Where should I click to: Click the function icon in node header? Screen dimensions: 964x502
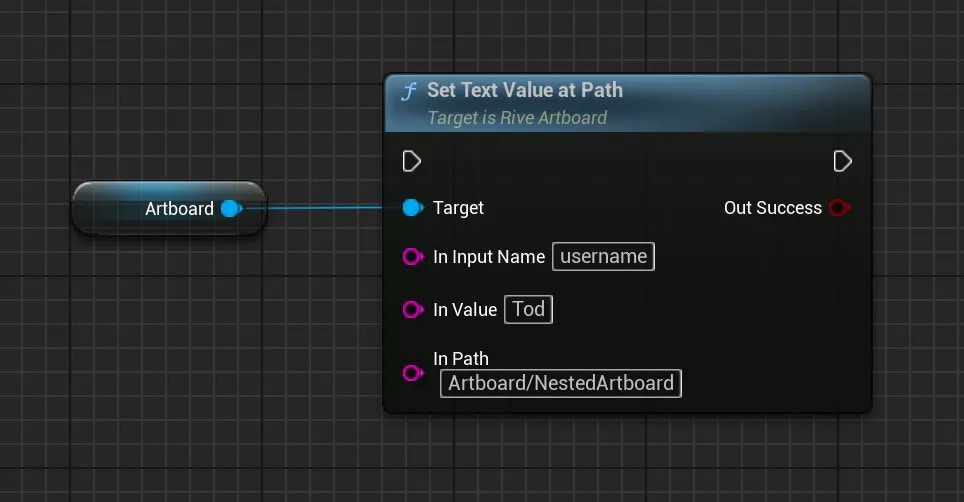pos(409,92)
